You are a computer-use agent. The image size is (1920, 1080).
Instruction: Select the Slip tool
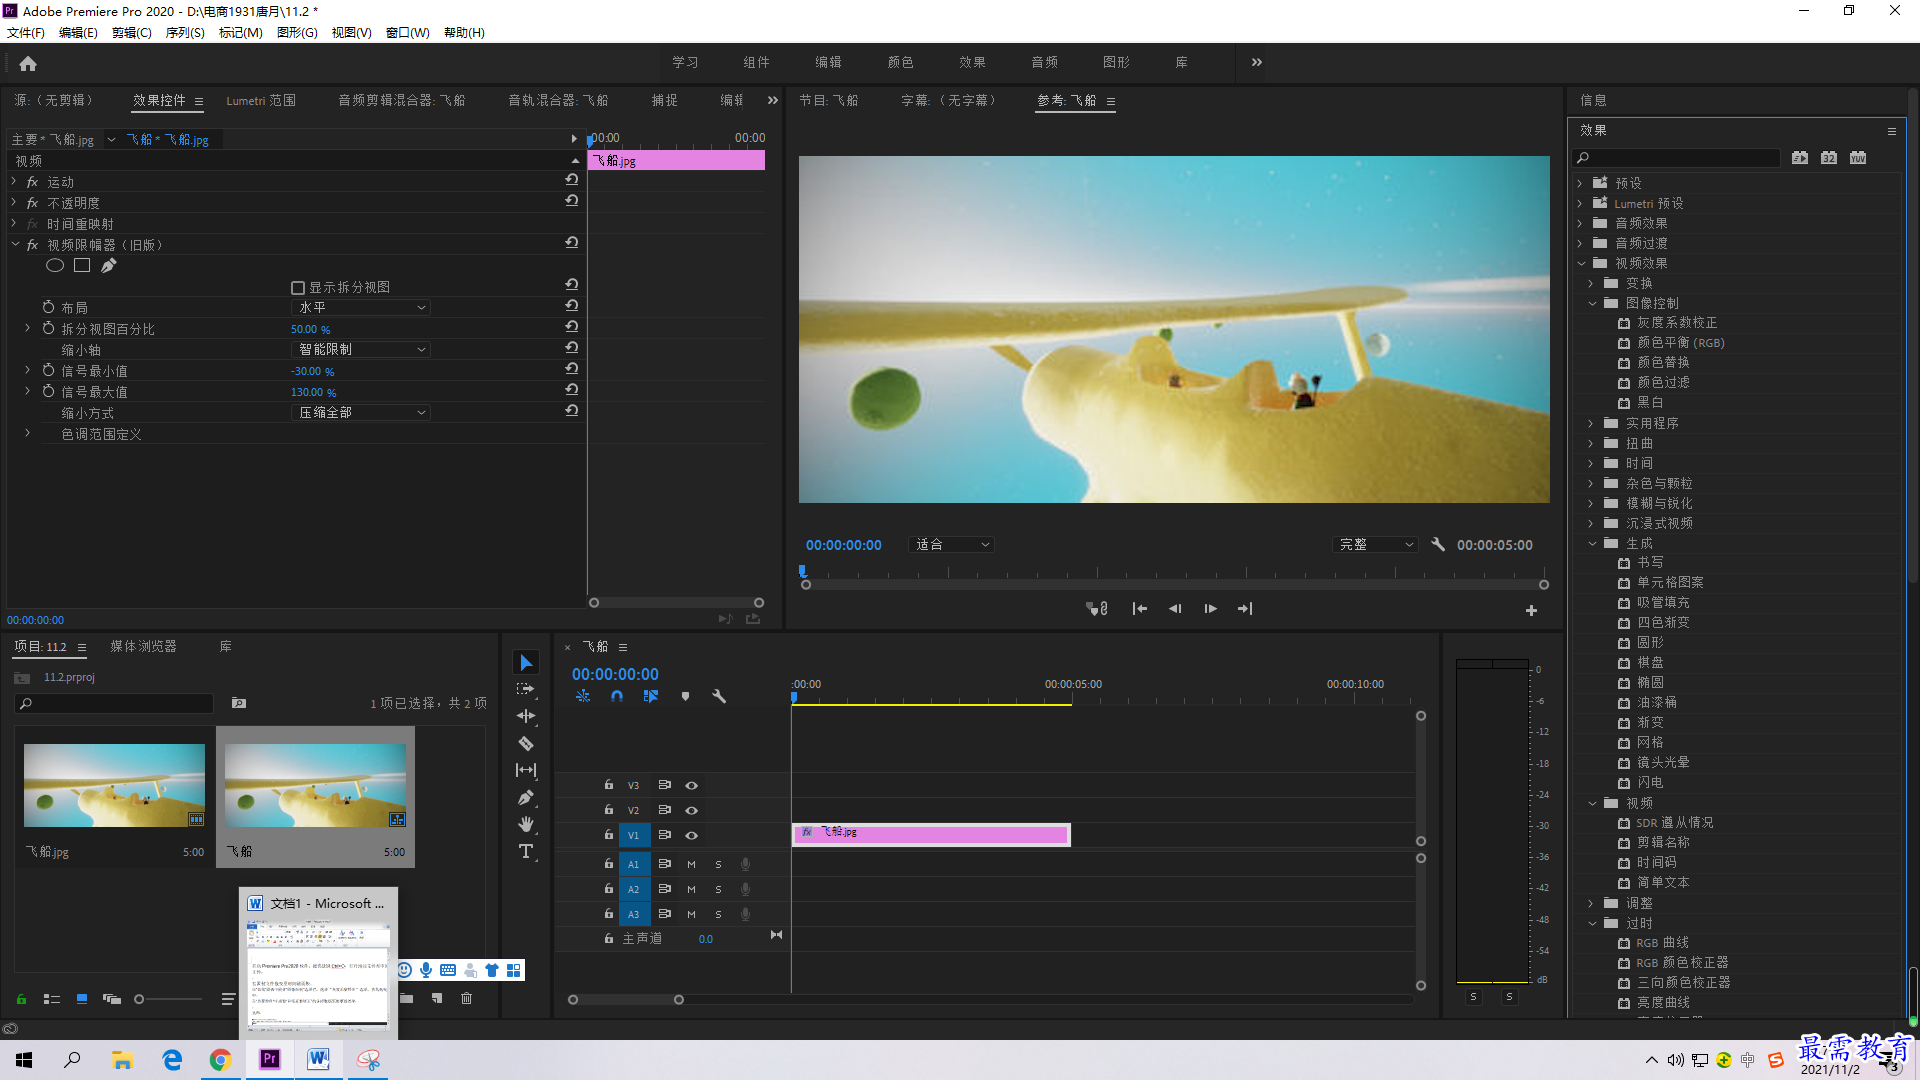[x=526, y=770]
